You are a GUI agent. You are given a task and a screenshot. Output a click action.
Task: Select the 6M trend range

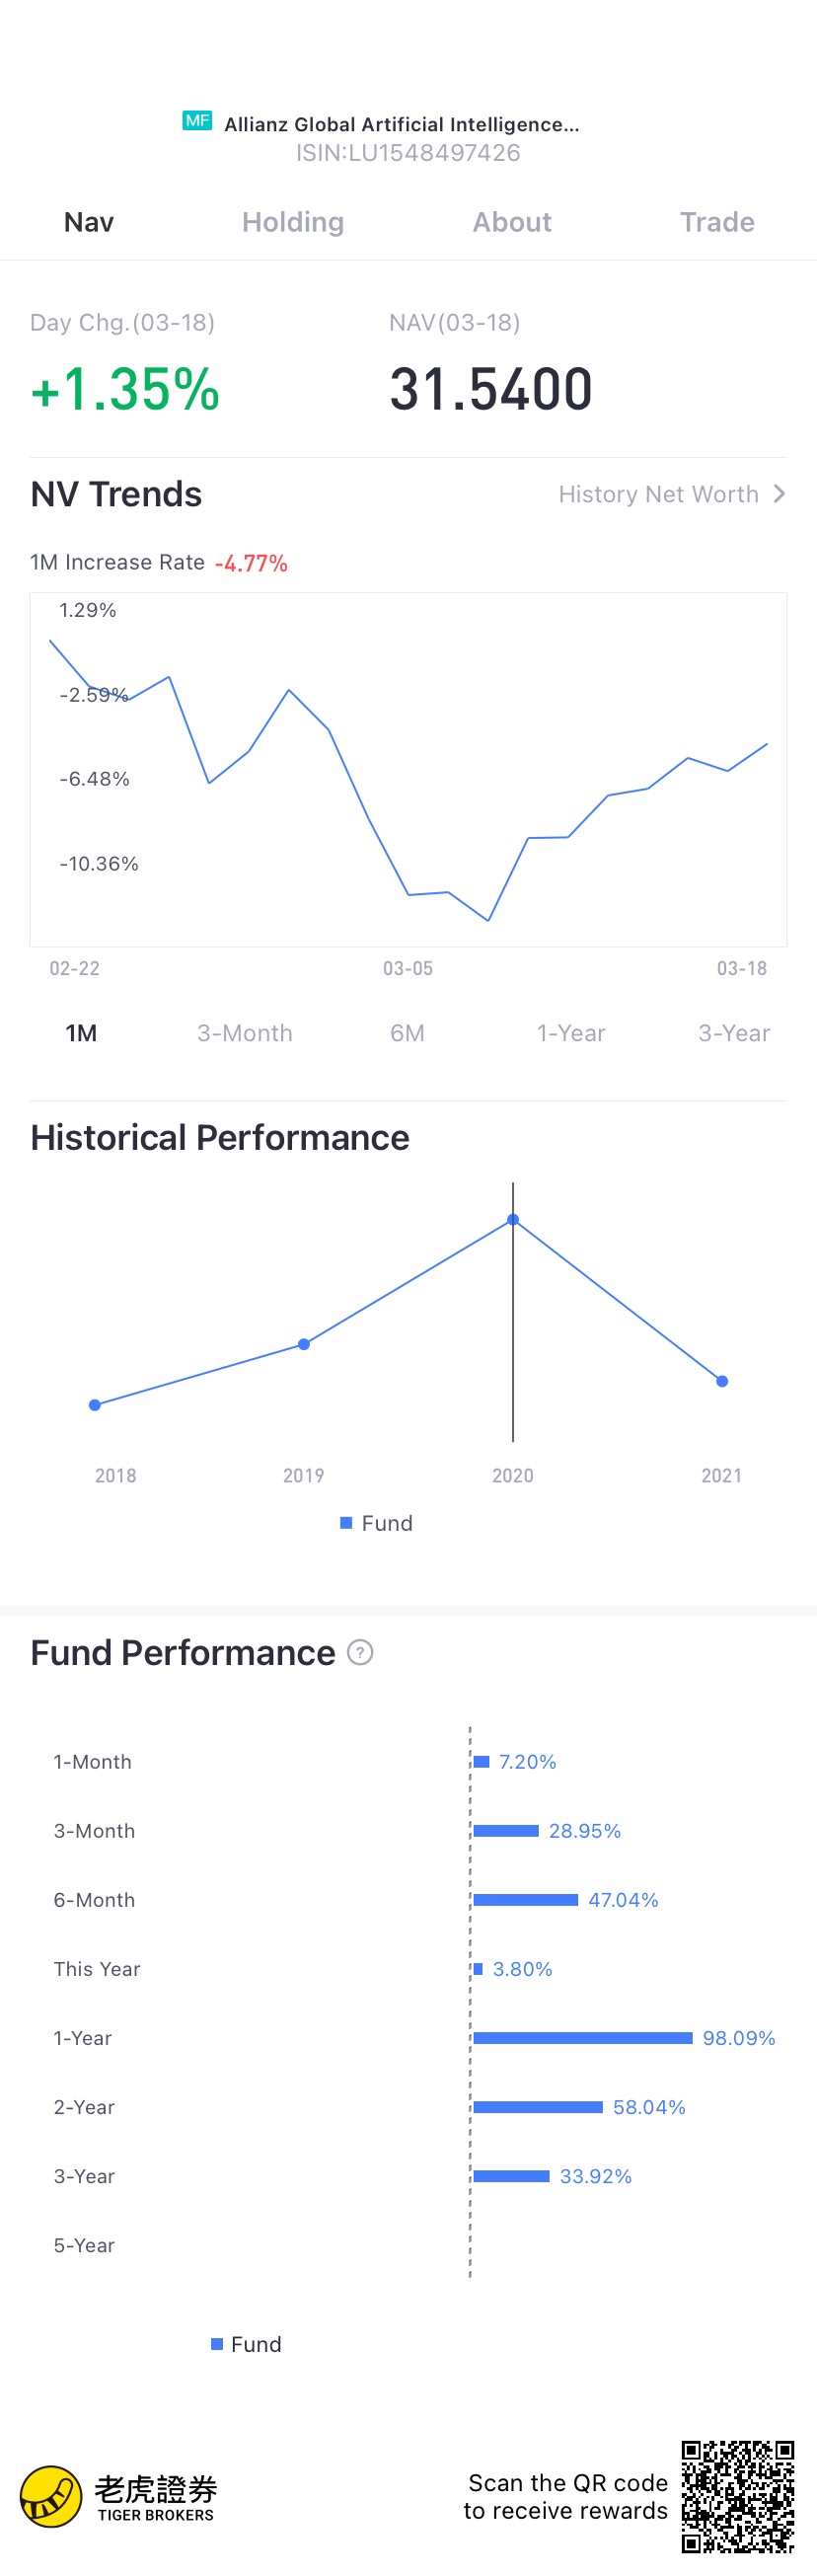click(x=407, y=1033)
